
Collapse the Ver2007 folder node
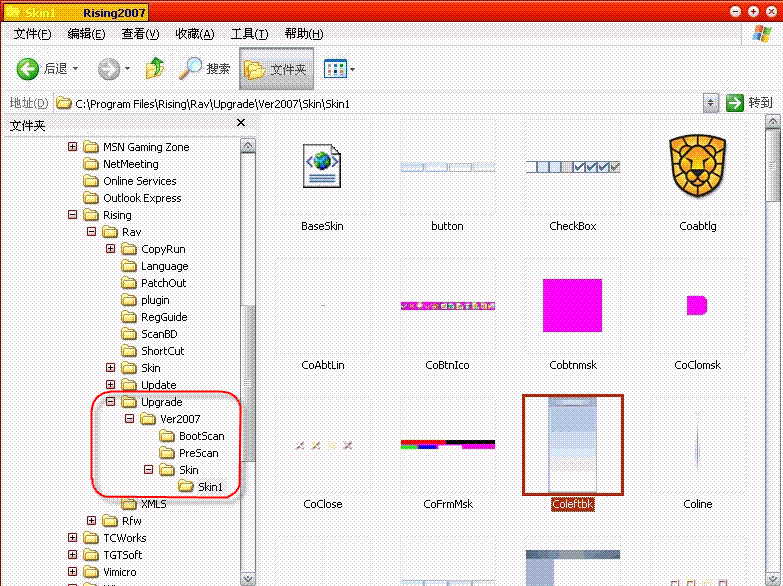click(129, 418)
